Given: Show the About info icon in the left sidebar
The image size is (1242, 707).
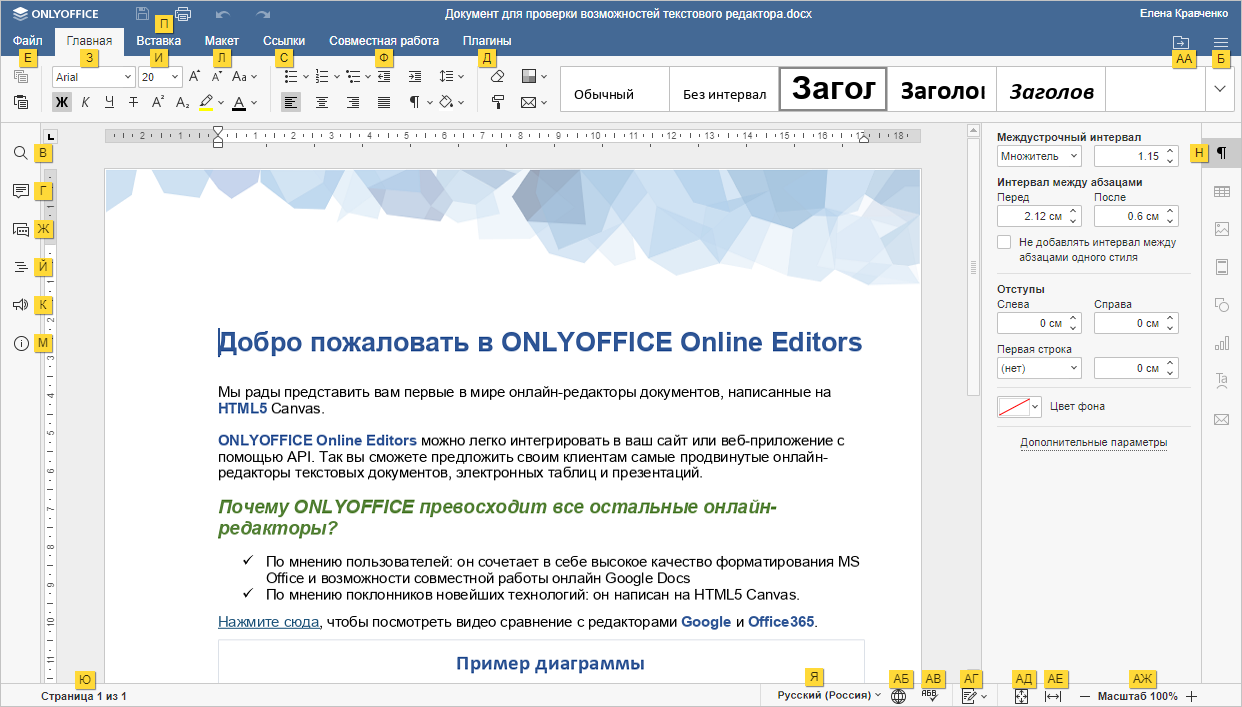Looking at the screenshot, I should point(21,343).
